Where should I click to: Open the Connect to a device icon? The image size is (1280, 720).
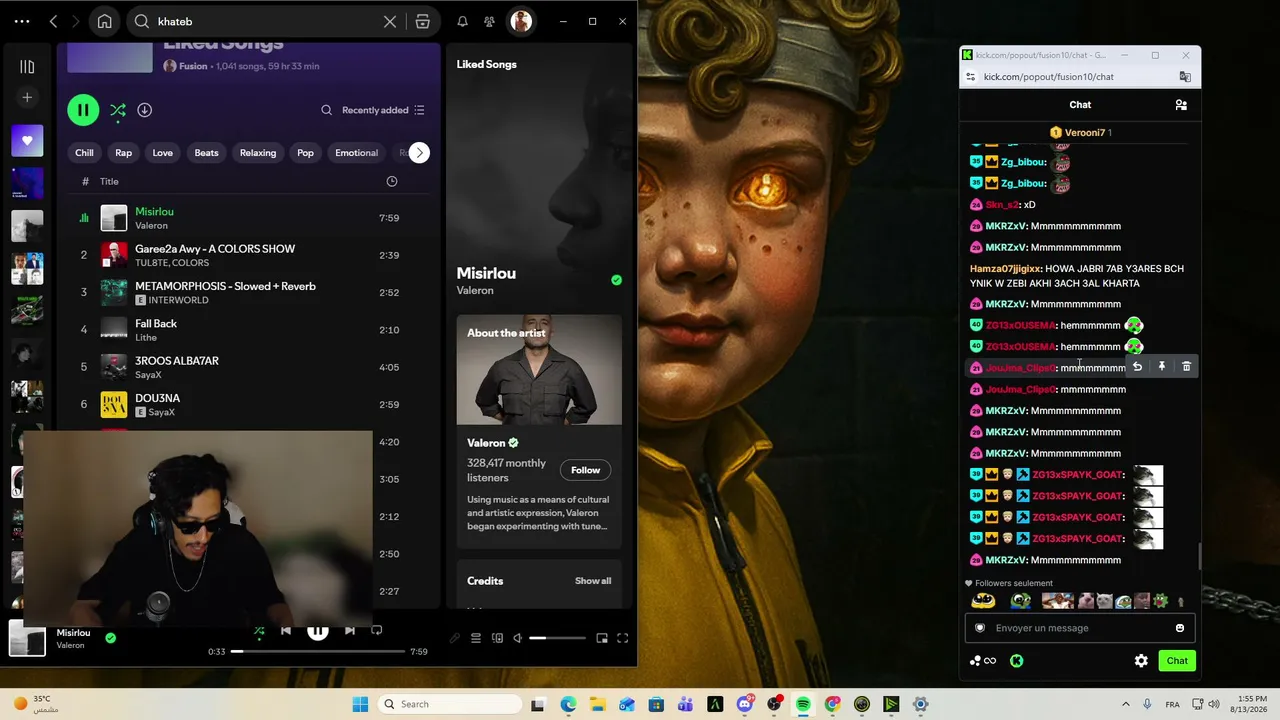click(x=497, y=638)
